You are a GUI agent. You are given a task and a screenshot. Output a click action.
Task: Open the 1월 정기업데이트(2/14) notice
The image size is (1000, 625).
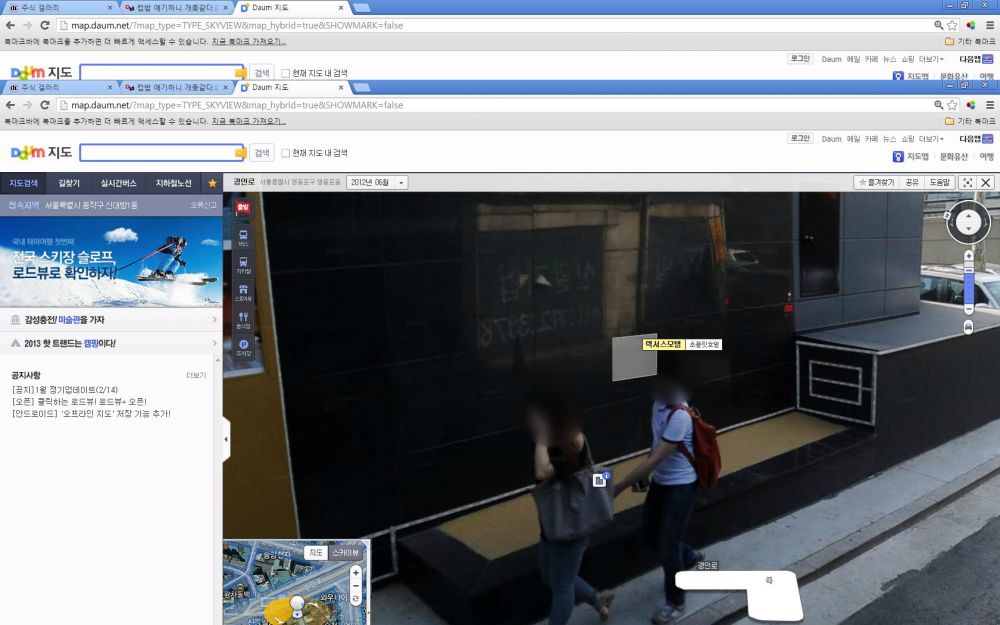point(65,390)
